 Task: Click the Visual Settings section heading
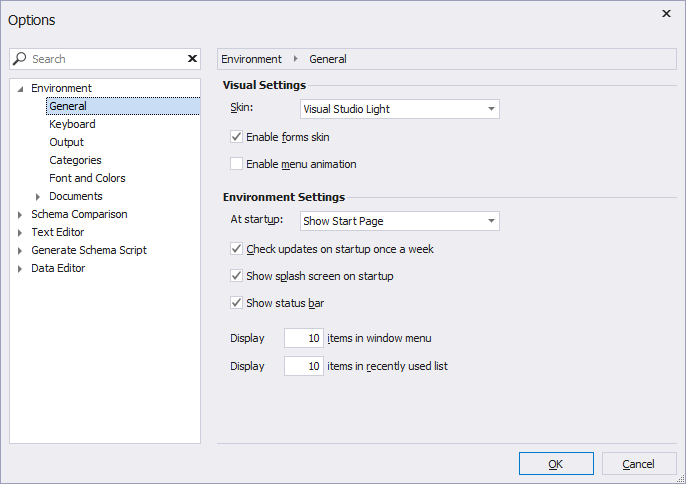(x=264, y=85)
